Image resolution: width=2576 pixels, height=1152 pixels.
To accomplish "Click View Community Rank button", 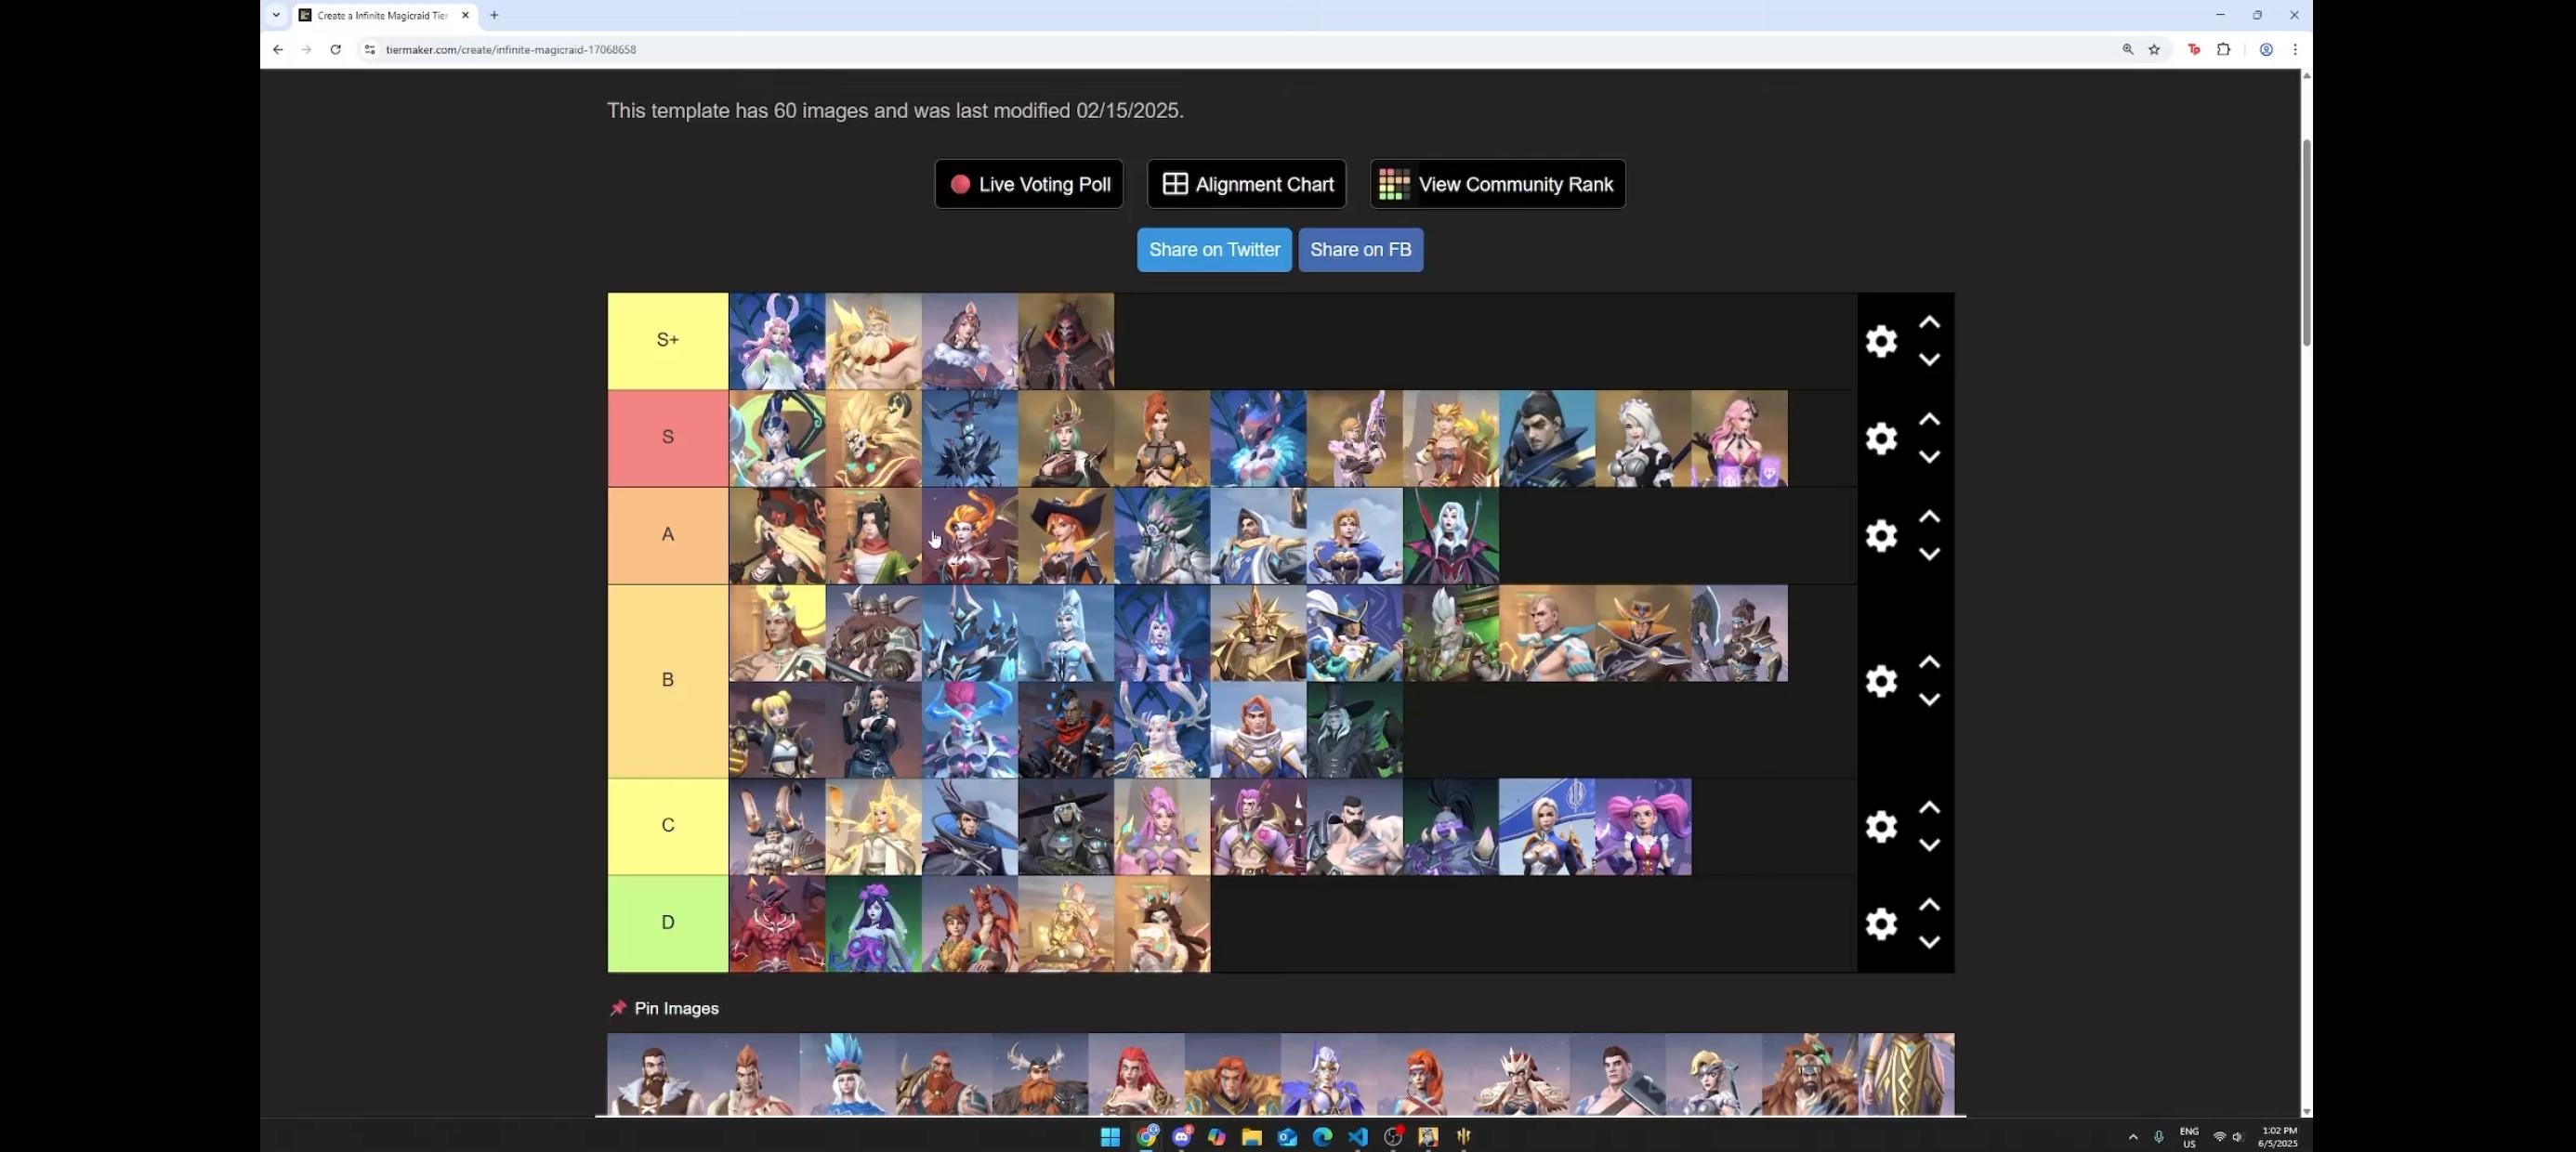I will 1497,184.
